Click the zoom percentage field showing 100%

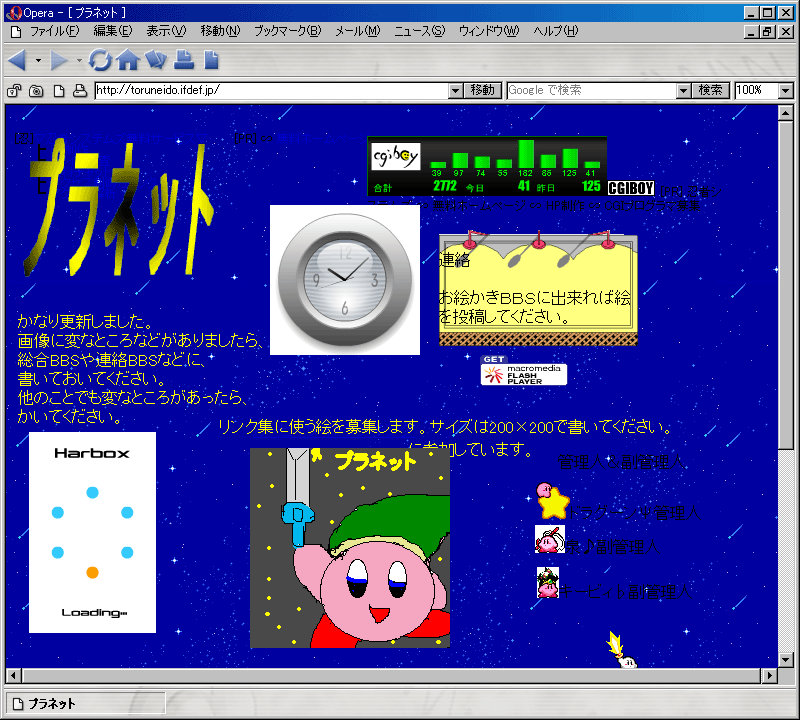pyautogui.click(x=757, y=91)
